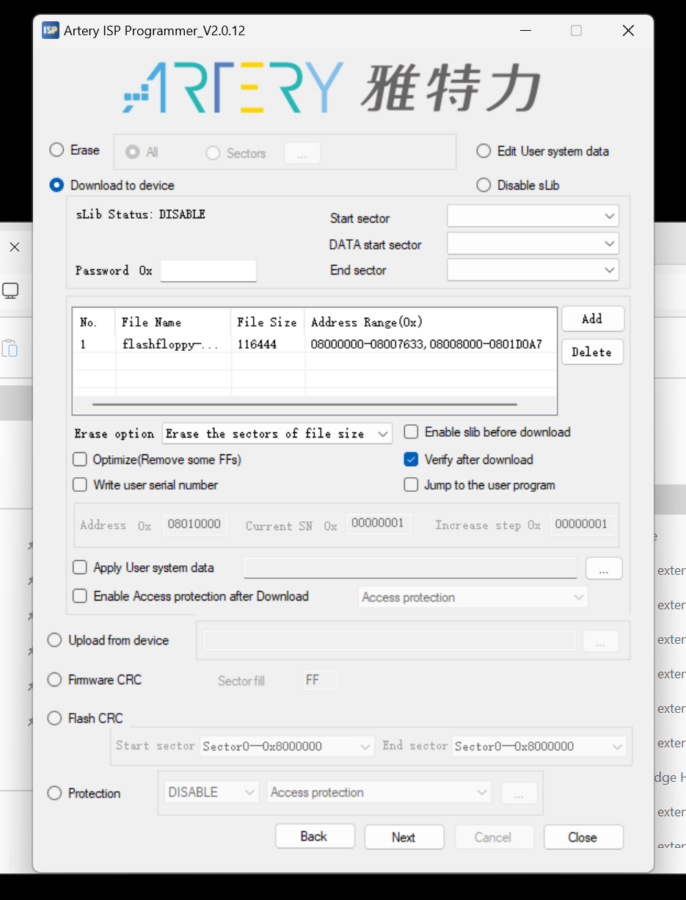Click the sLib Password input field
The image size is (686, 900).
tap(208, 271)
